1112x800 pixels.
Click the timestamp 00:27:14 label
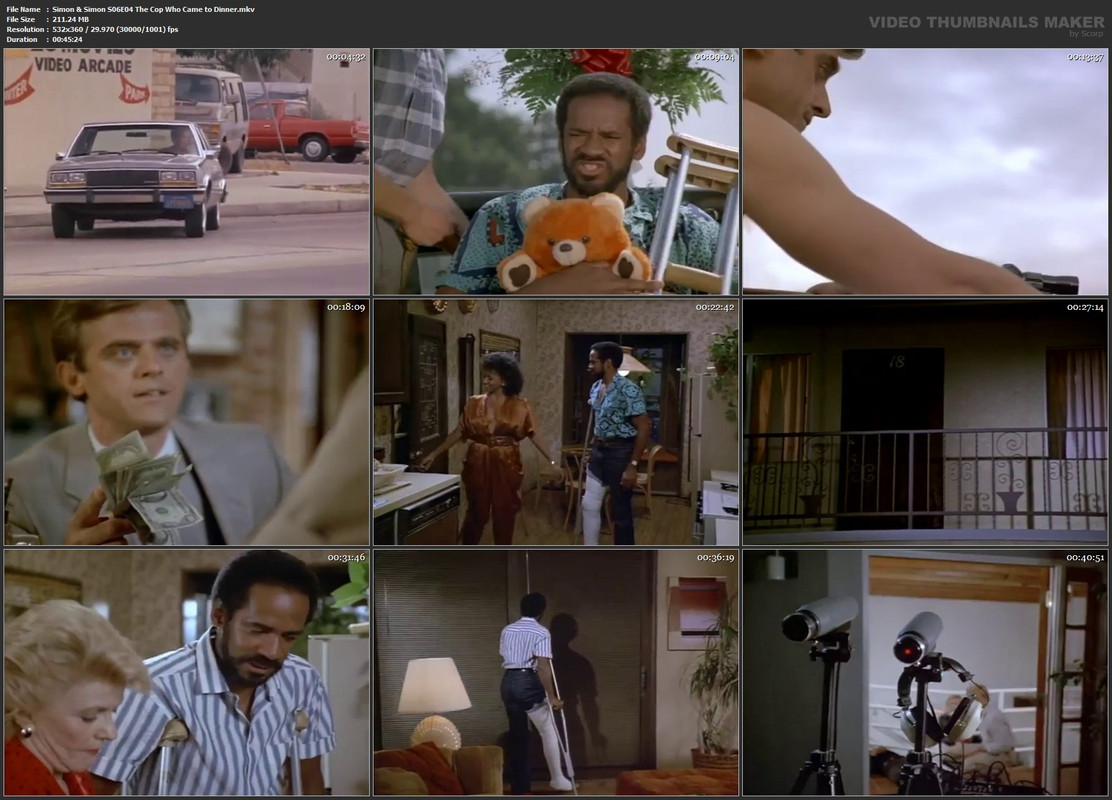[1085, 307]
